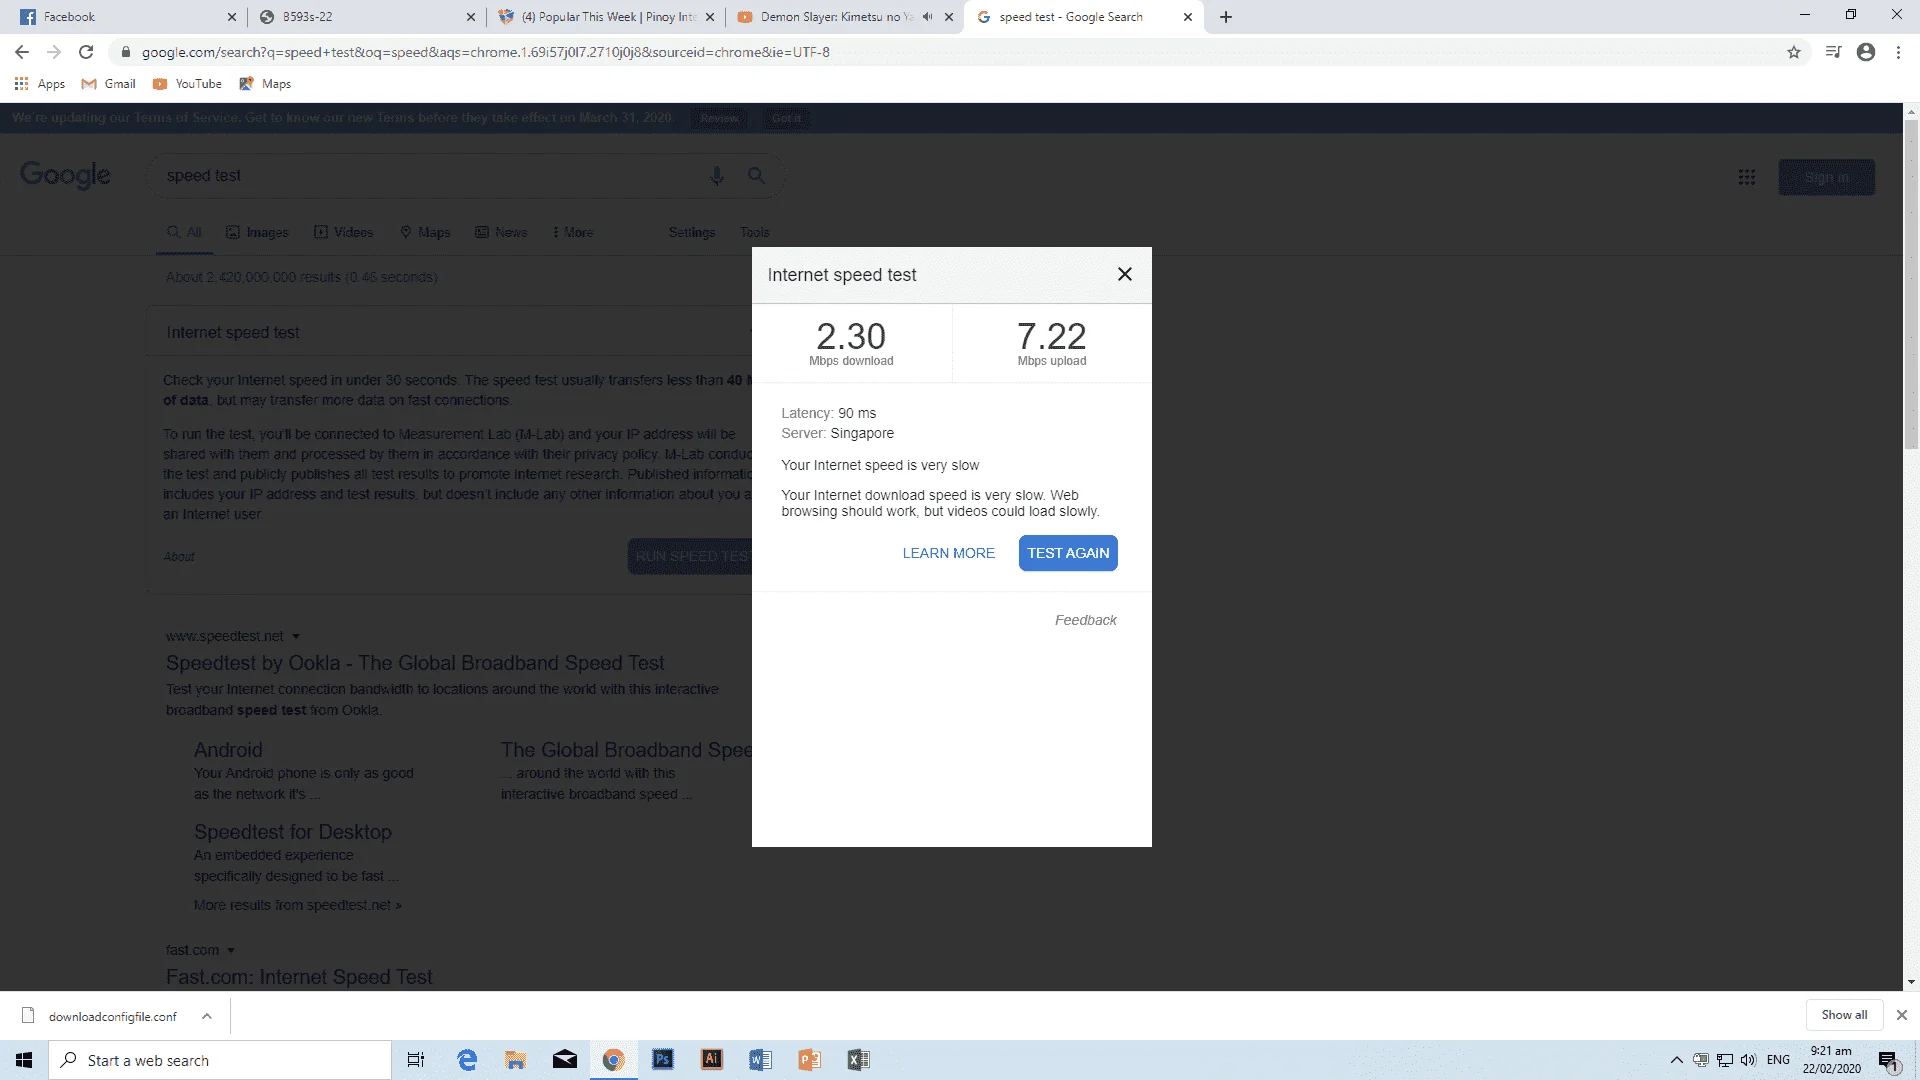Image resolution: width=1920 pixels, height=1080 pixels.
Task: Open PowerPoint from the taskbar
Action: [809, 1060]
